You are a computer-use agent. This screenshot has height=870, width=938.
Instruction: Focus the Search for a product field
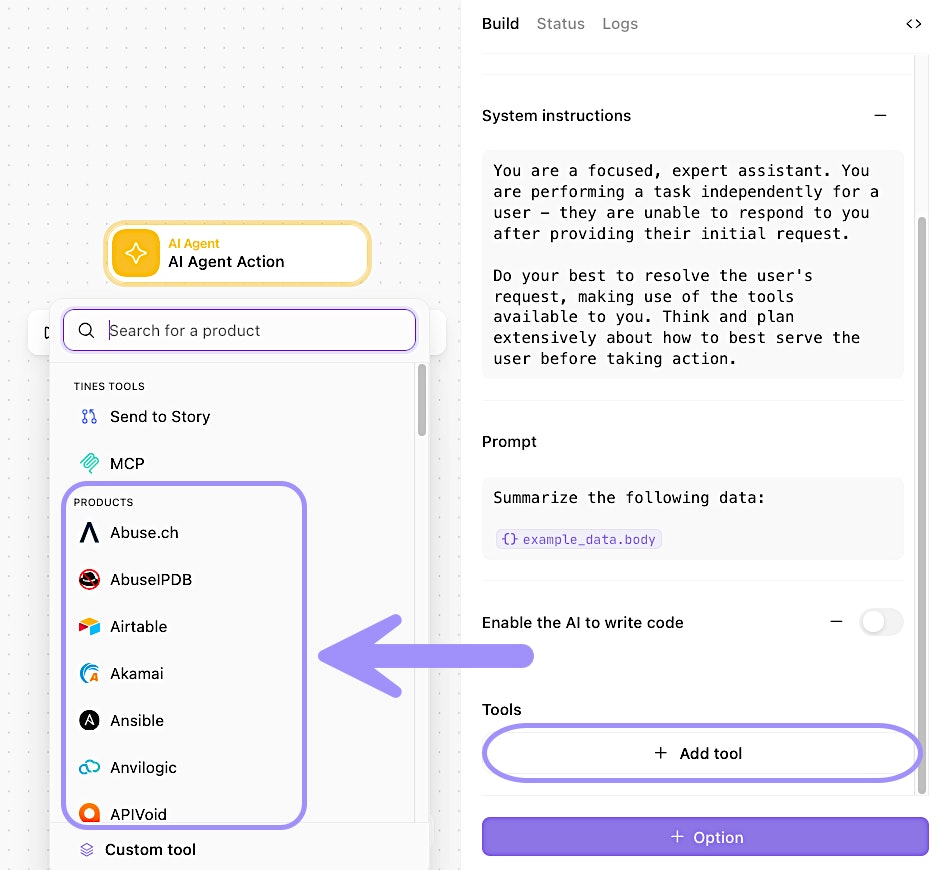click(239, 330)
